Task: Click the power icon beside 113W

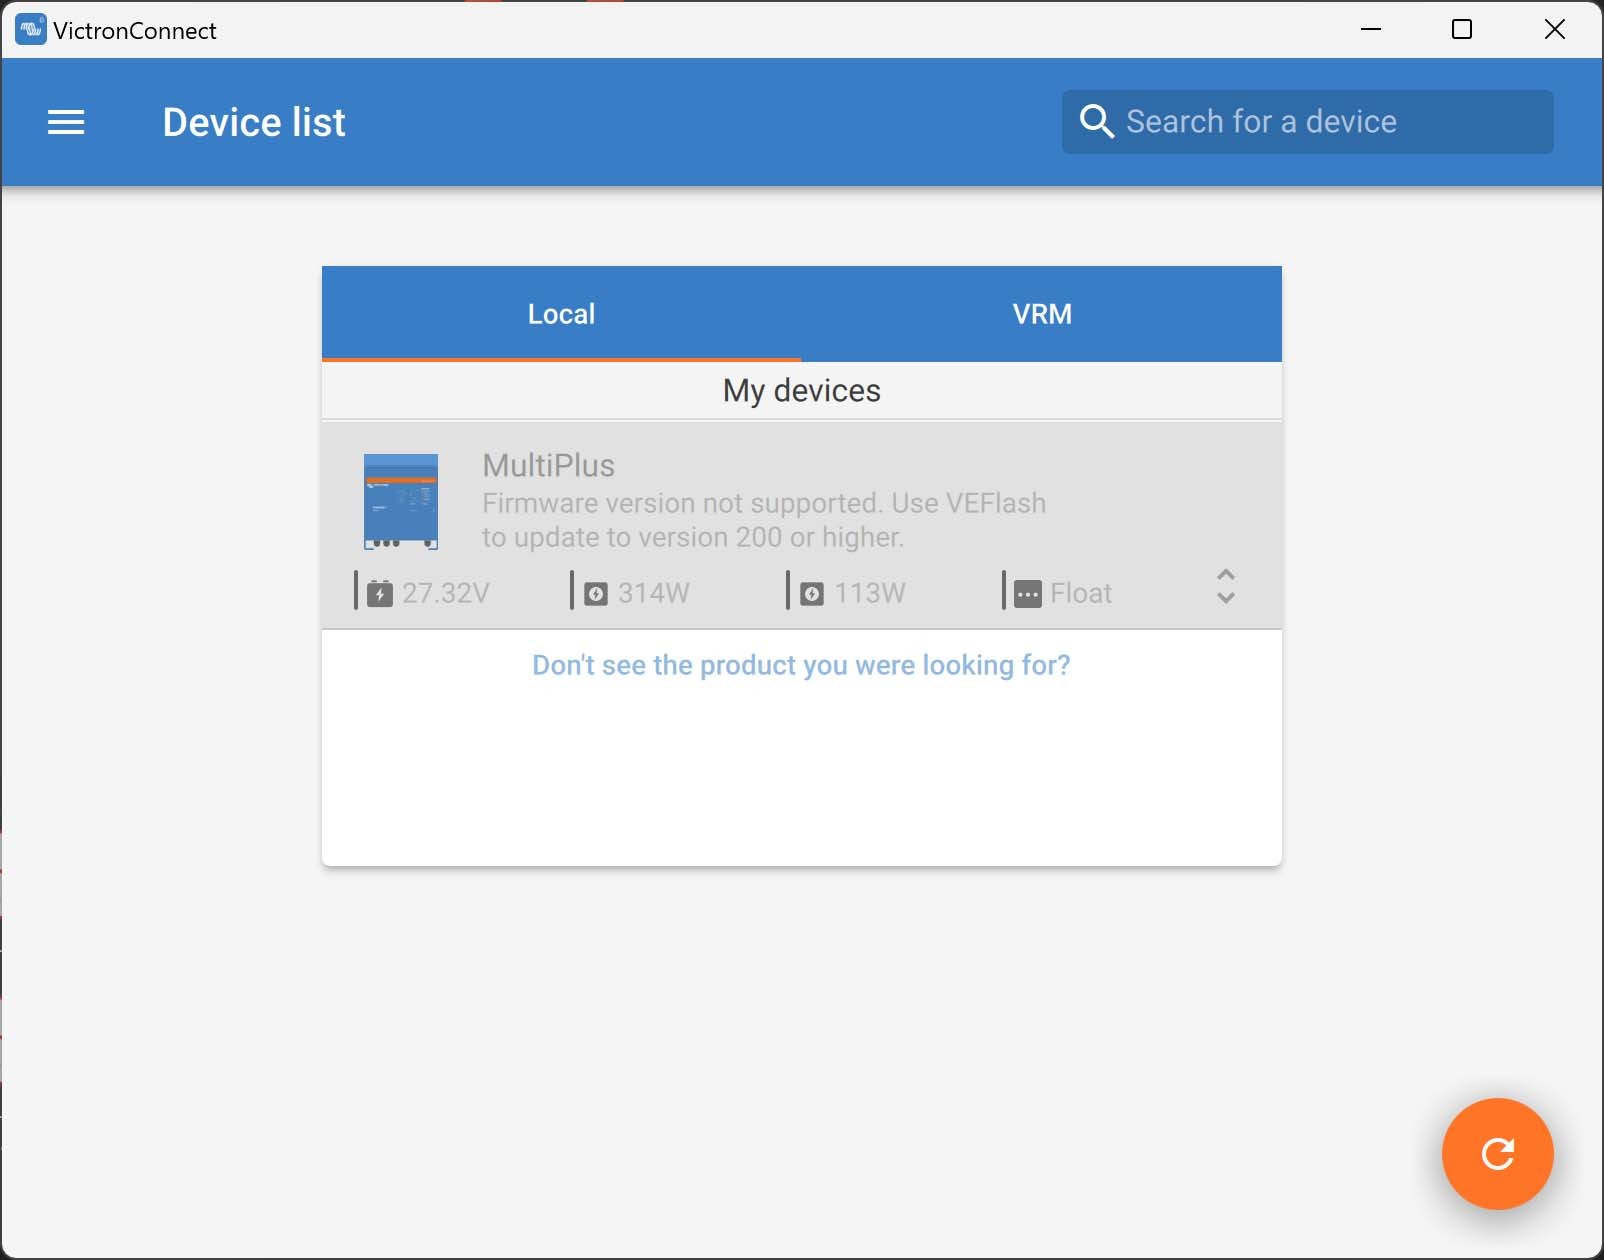Action: (812, 594)
